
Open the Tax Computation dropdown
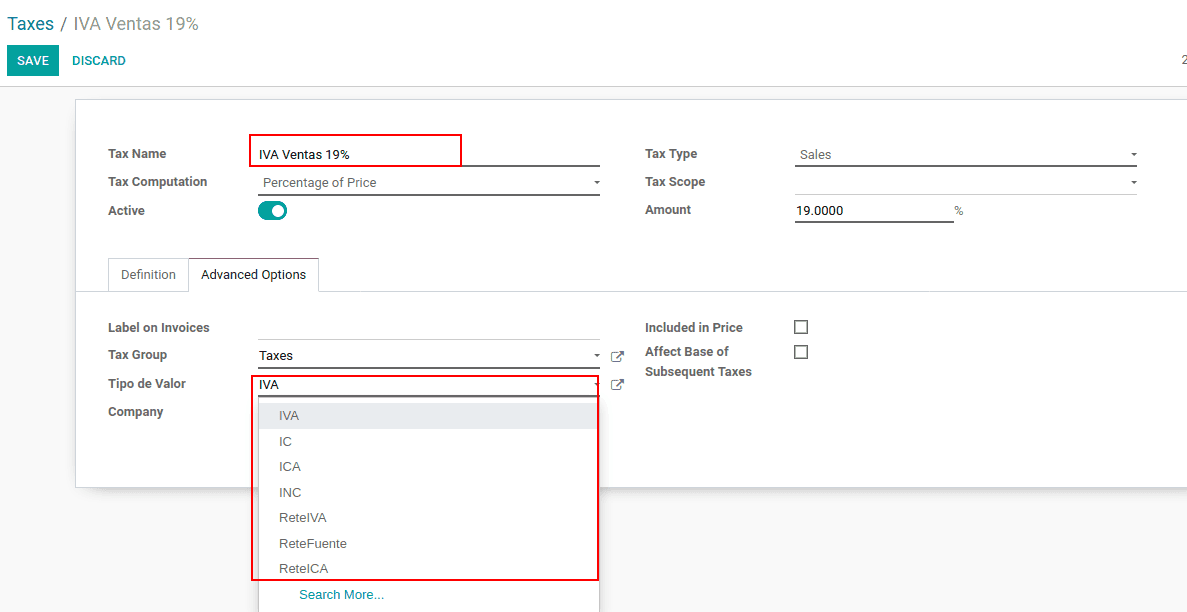click(429, 183)
